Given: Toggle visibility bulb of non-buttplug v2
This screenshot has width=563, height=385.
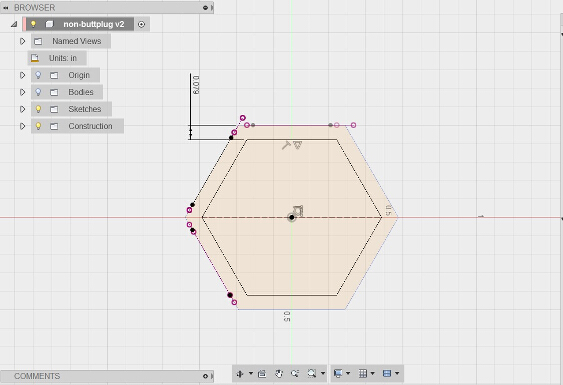Looking at the screenshot, I should tap(33, 24).
